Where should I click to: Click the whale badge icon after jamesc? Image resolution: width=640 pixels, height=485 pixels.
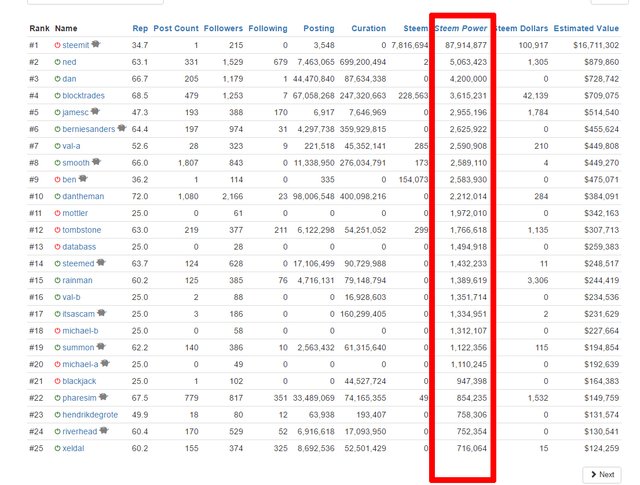coord(95,111)
